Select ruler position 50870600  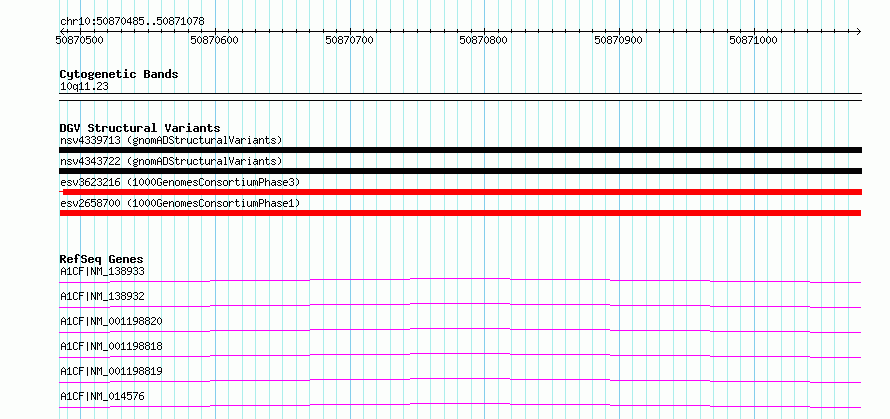(215, 40)
